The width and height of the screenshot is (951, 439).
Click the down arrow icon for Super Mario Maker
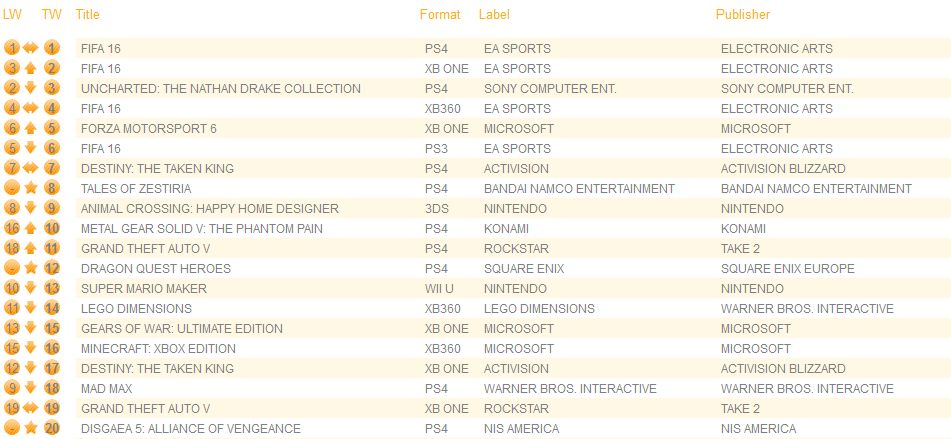(x=30, y=289)
